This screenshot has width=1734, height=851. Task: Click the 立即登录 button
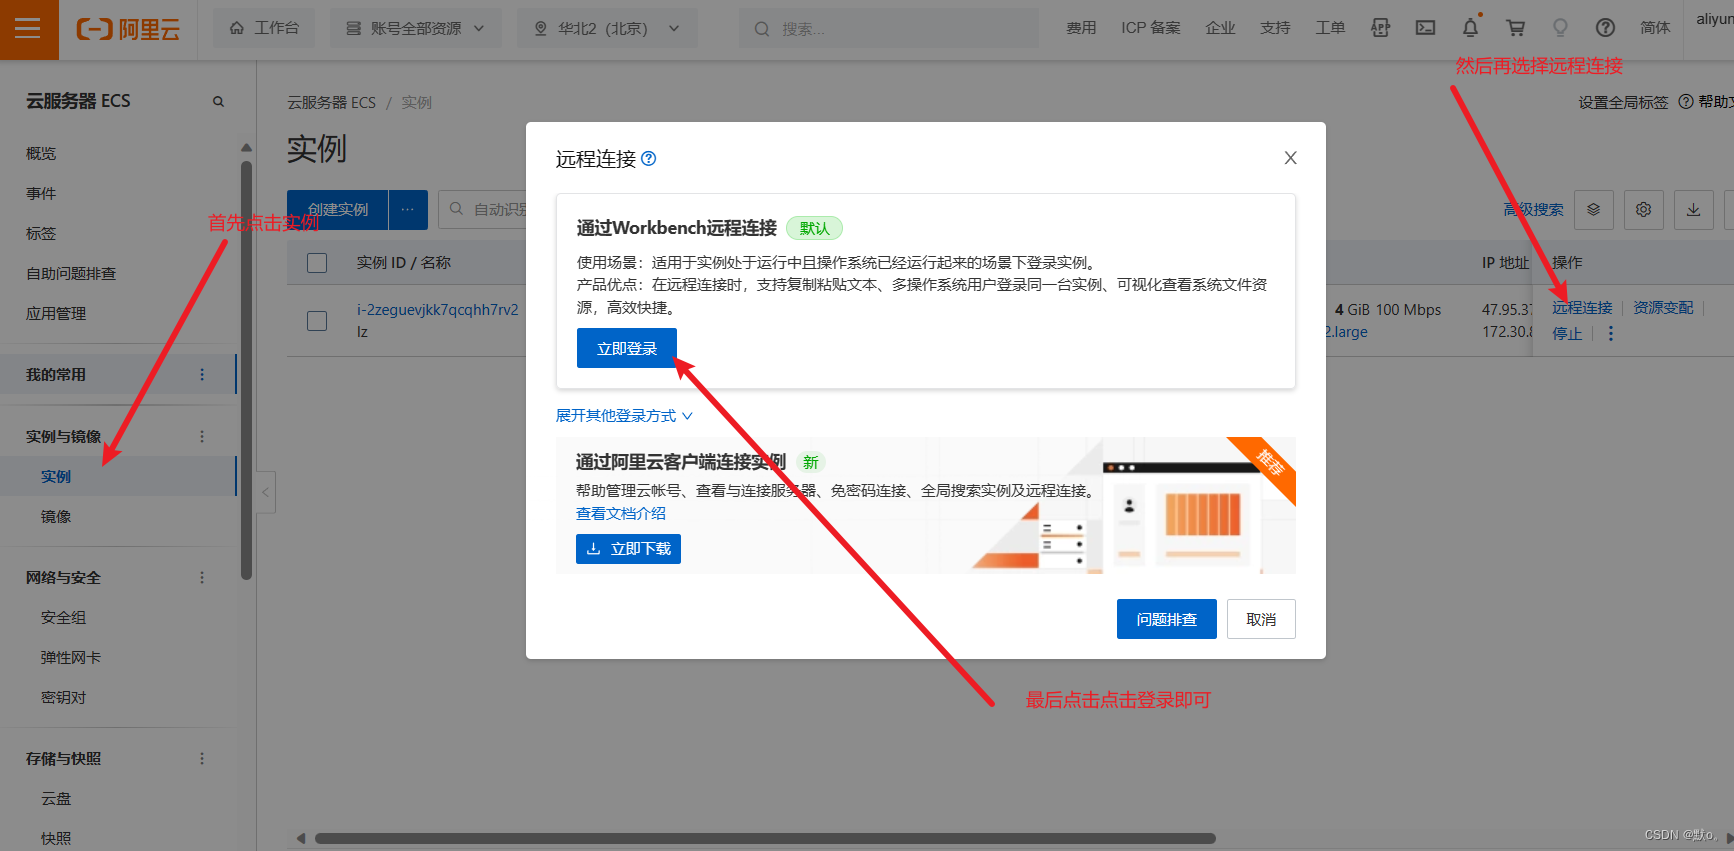627,348
